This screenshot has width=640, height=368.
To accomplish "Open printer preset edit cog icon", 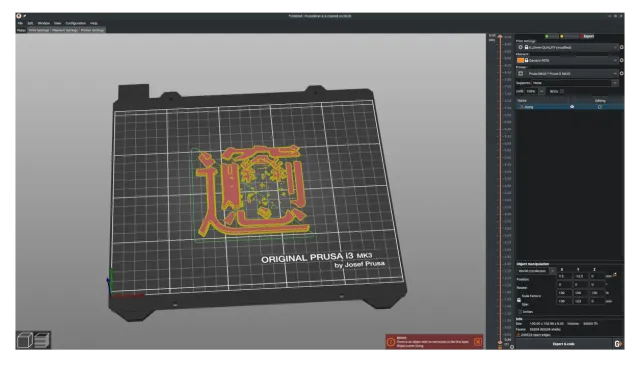I will coord(622,73).
